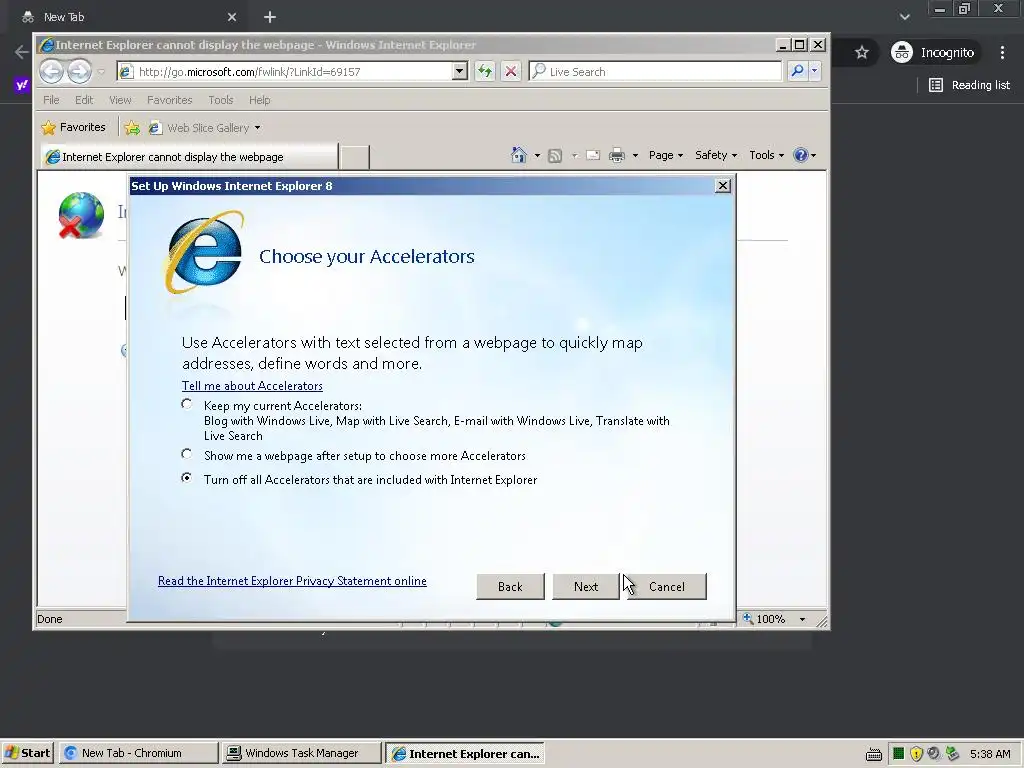Select Keep my current Accelerators option

187,405
